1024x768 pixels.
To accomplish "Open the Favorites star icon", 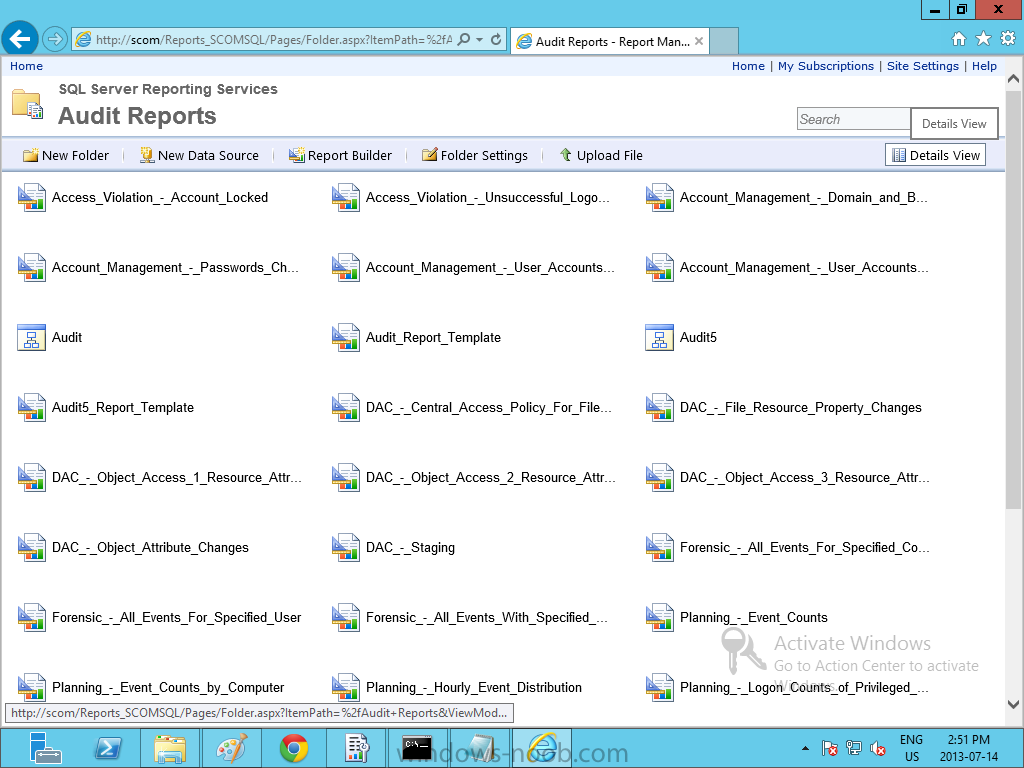I will click(x=983, y=39).
